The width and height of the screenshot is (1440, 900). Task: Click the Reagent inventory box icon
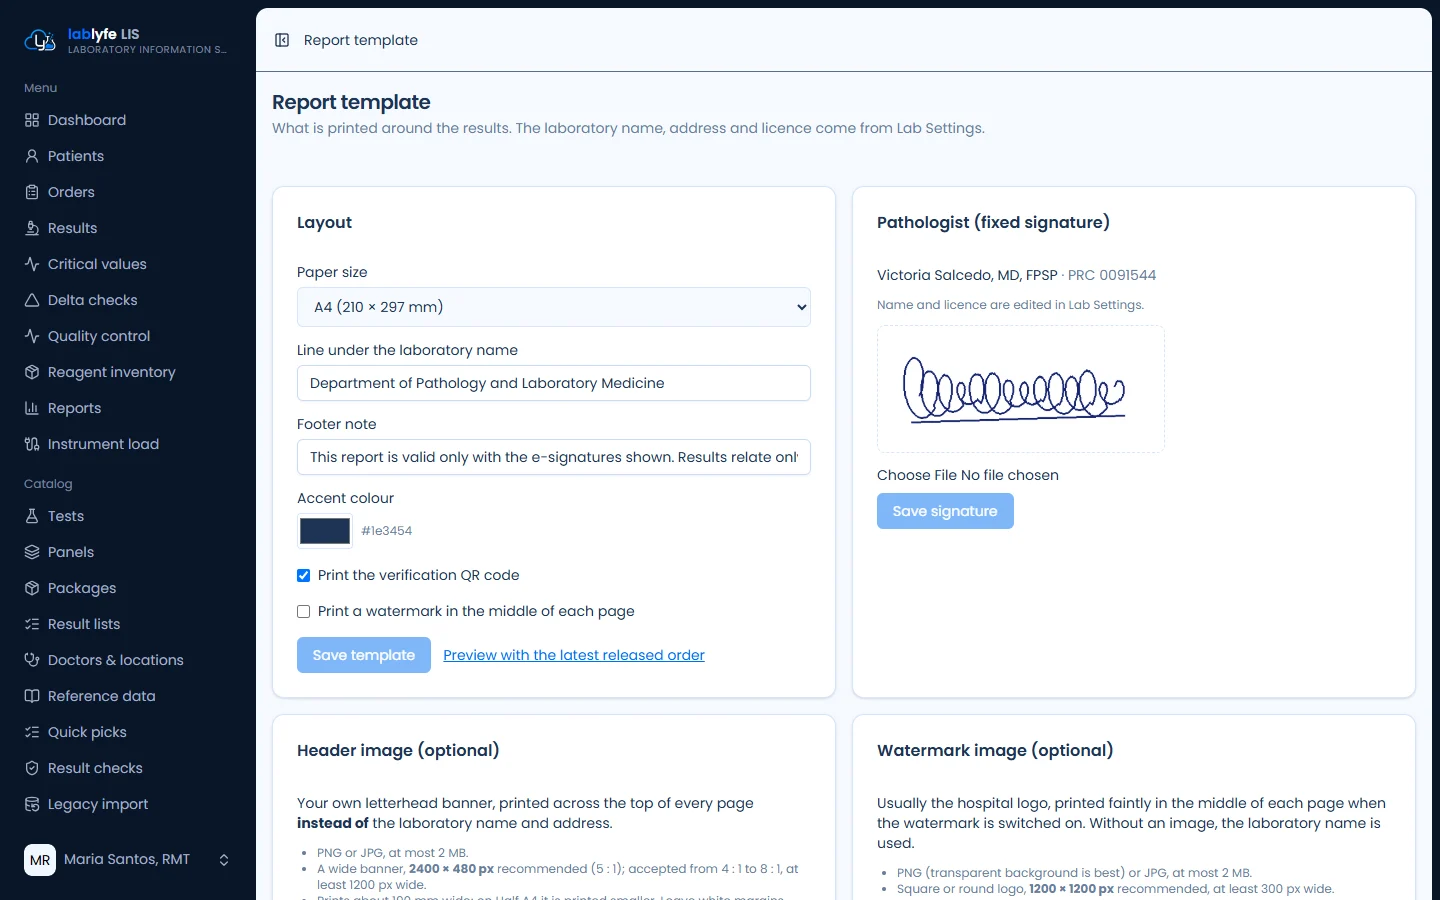click(32, 372)
